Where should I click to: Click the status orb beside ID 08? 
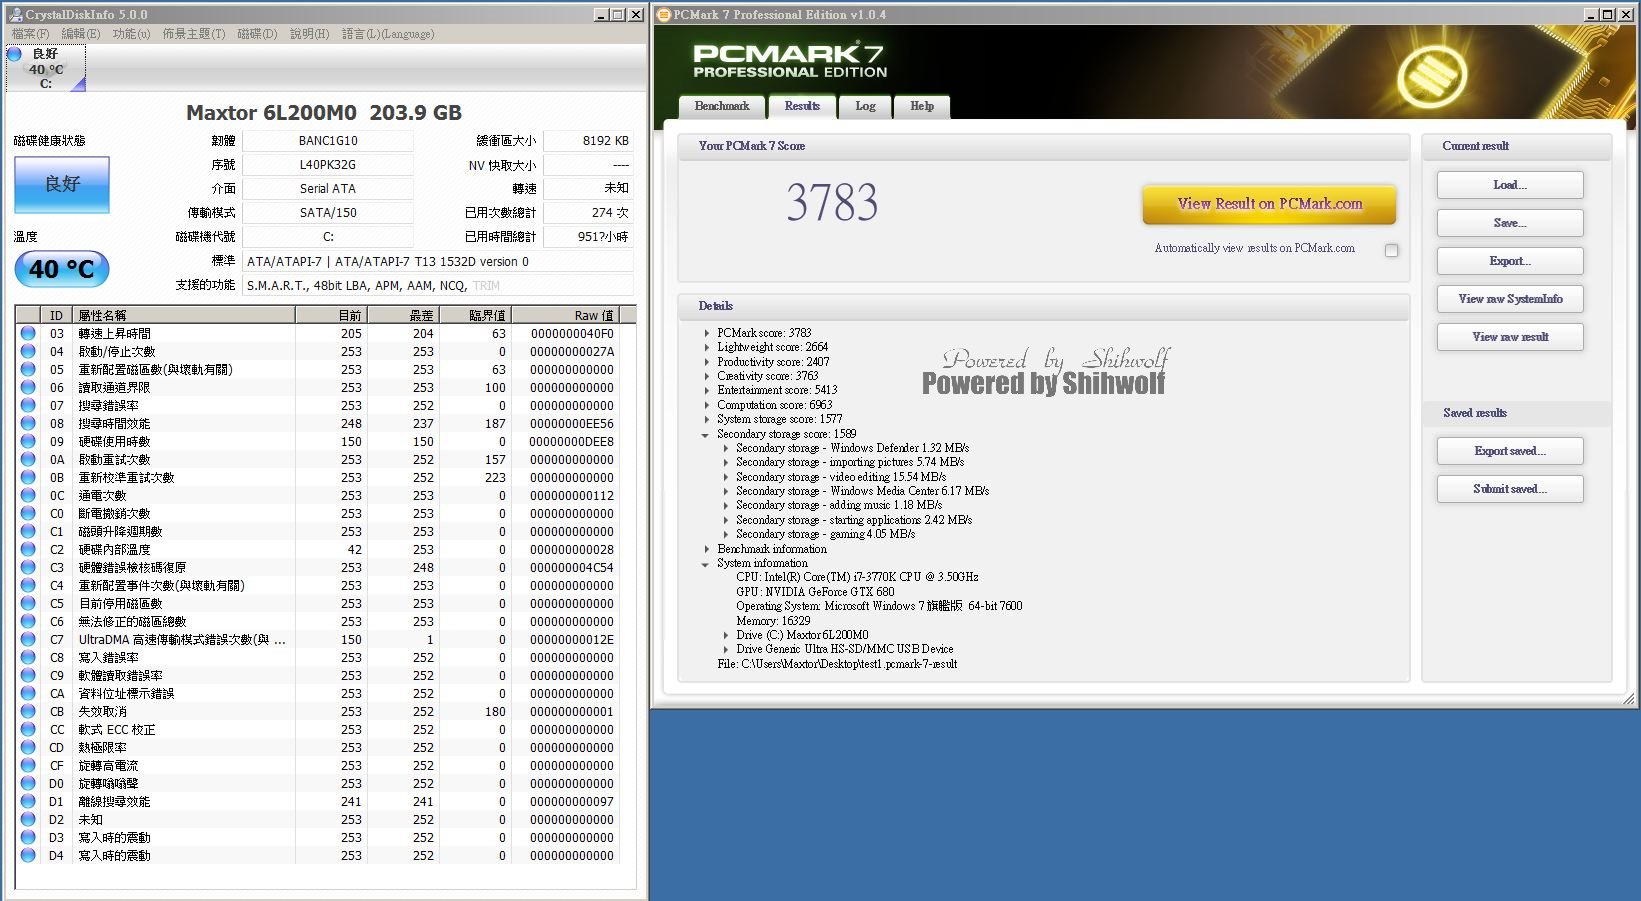coord(28,423)
